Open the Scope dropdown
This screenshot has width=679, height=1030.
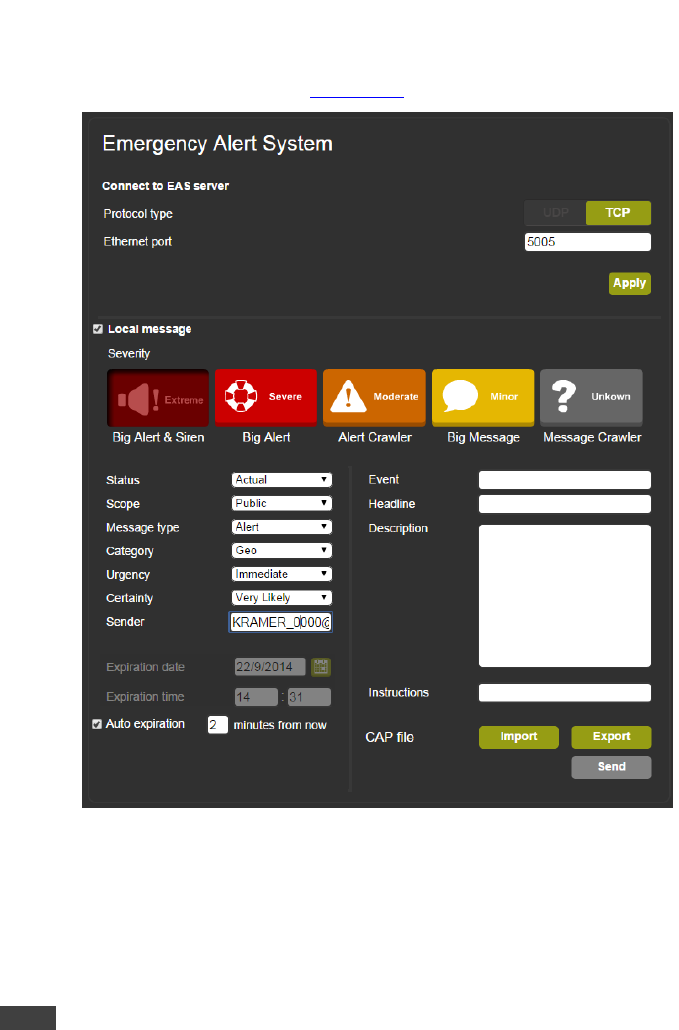click(282, 503)
